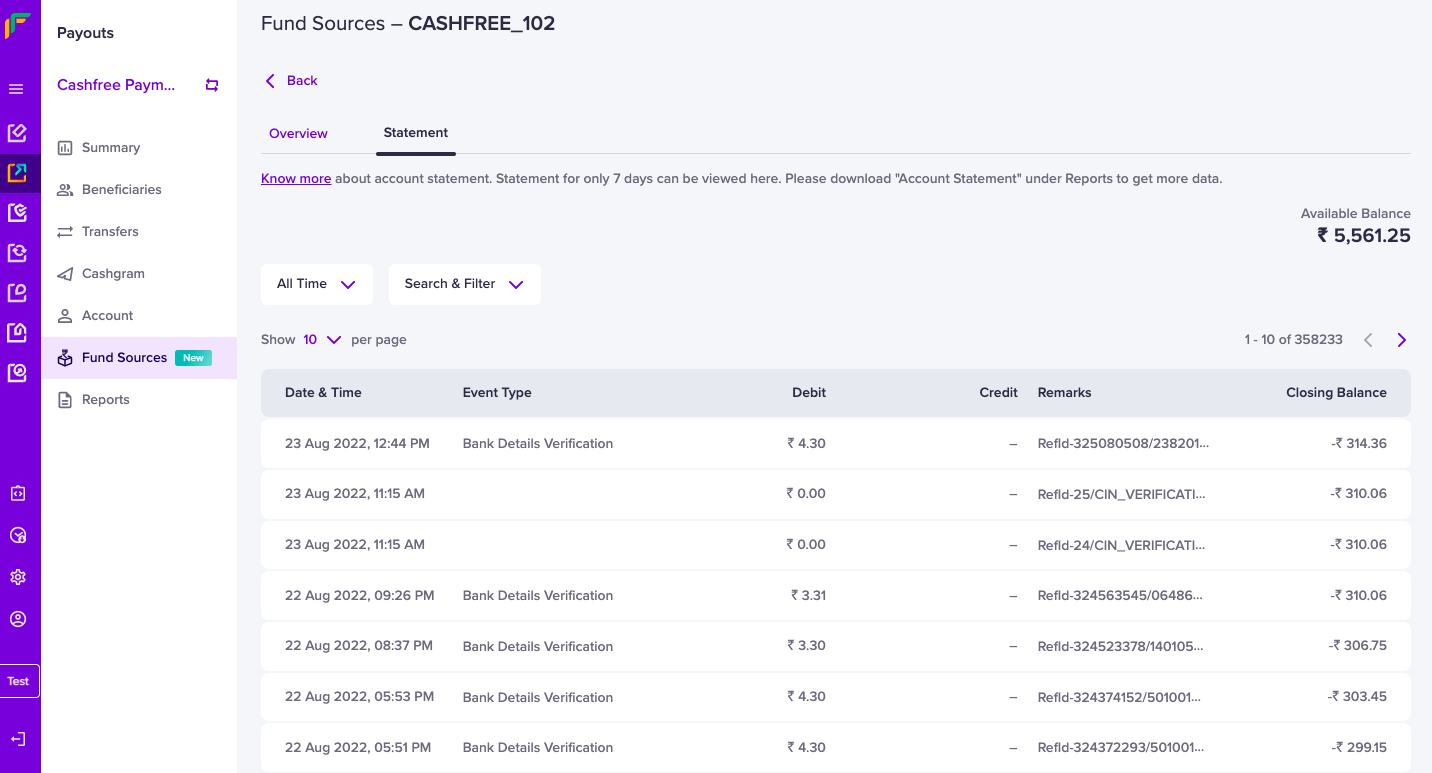
Task: Click the switch-account icon beside Cashfree Paym...
Action: tap(212, 85)
